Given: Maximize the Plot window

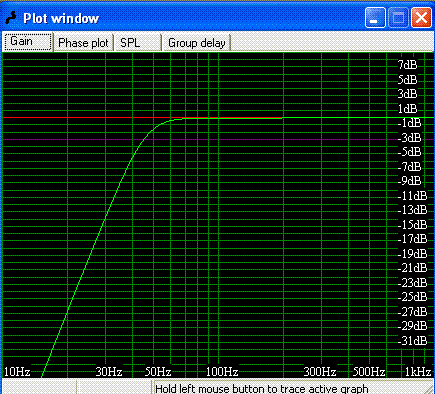Looking at the screenshot, I should [x=398, y=18].
